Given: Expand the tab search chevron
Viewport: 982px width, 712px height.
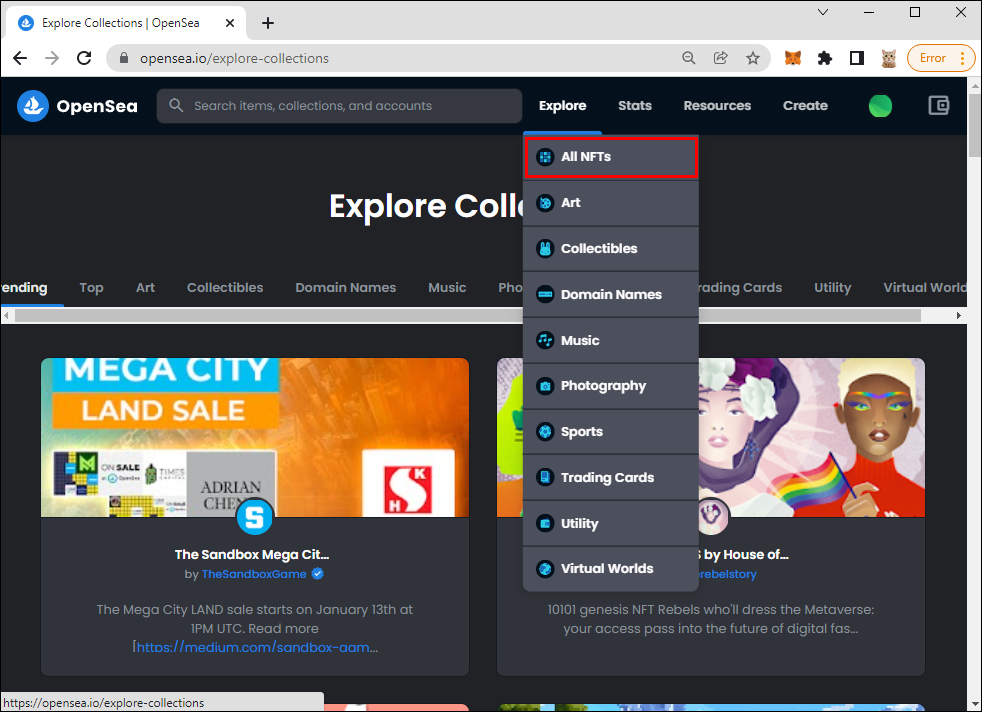Looking at the screenshot, I should tap(823, 12).
